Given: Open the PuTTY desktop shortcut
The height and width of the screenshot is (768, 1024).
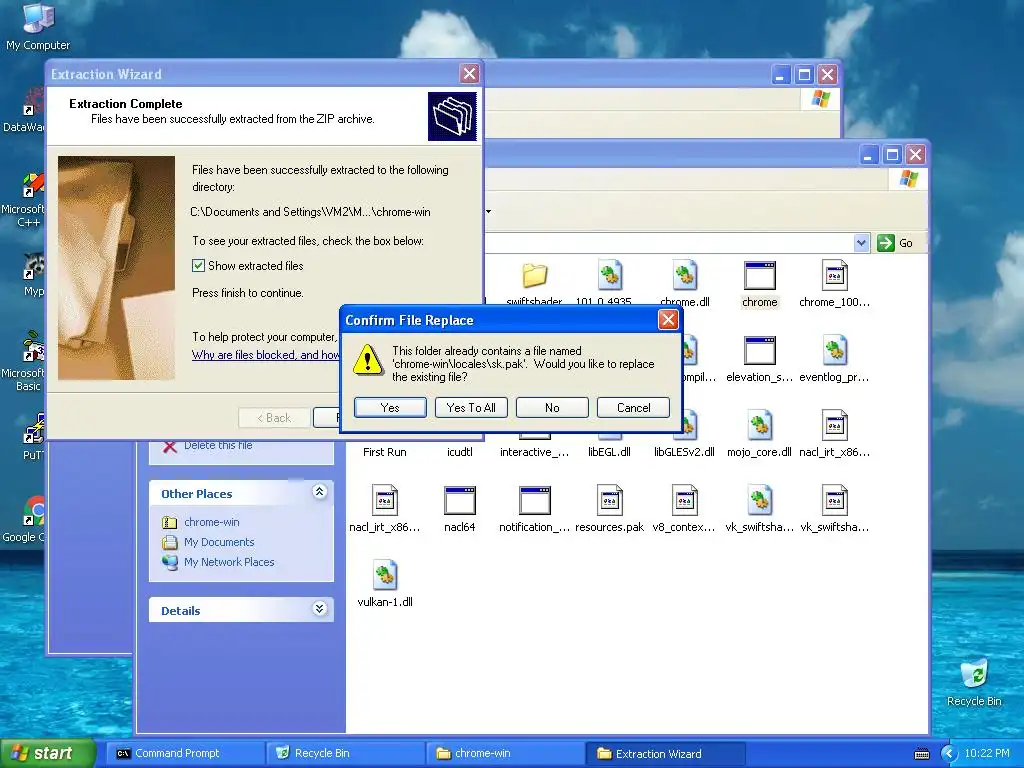Looking at the screenshot, I should click(33, 437).
